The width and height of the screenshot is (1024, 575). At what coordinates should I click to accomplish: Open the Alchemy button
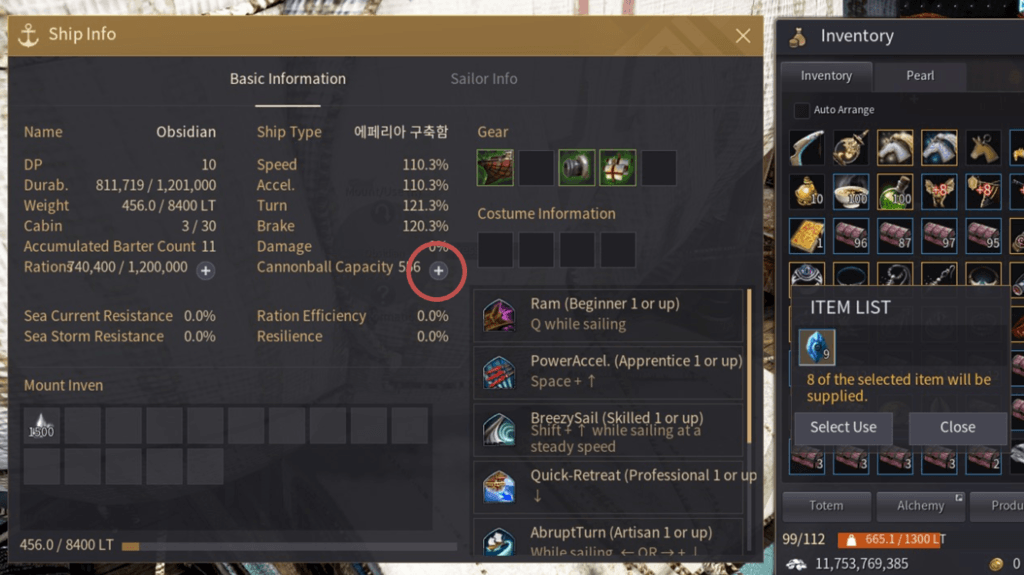[920, 506]
